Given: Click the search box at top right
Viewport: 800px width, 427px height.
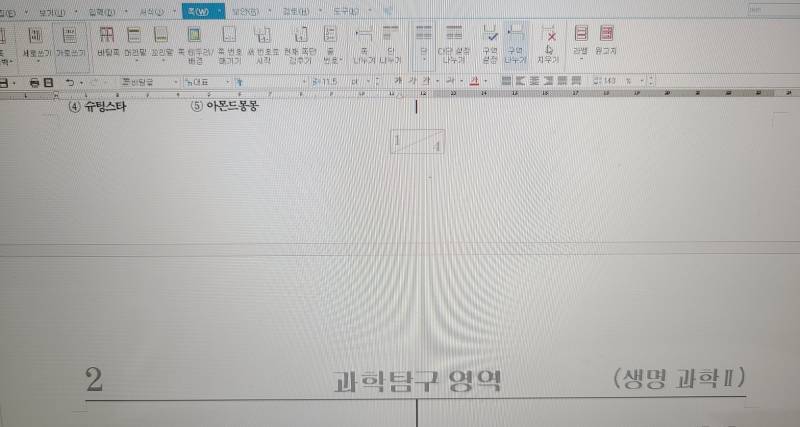Looking at the screenshot, I should click(773, 10).
